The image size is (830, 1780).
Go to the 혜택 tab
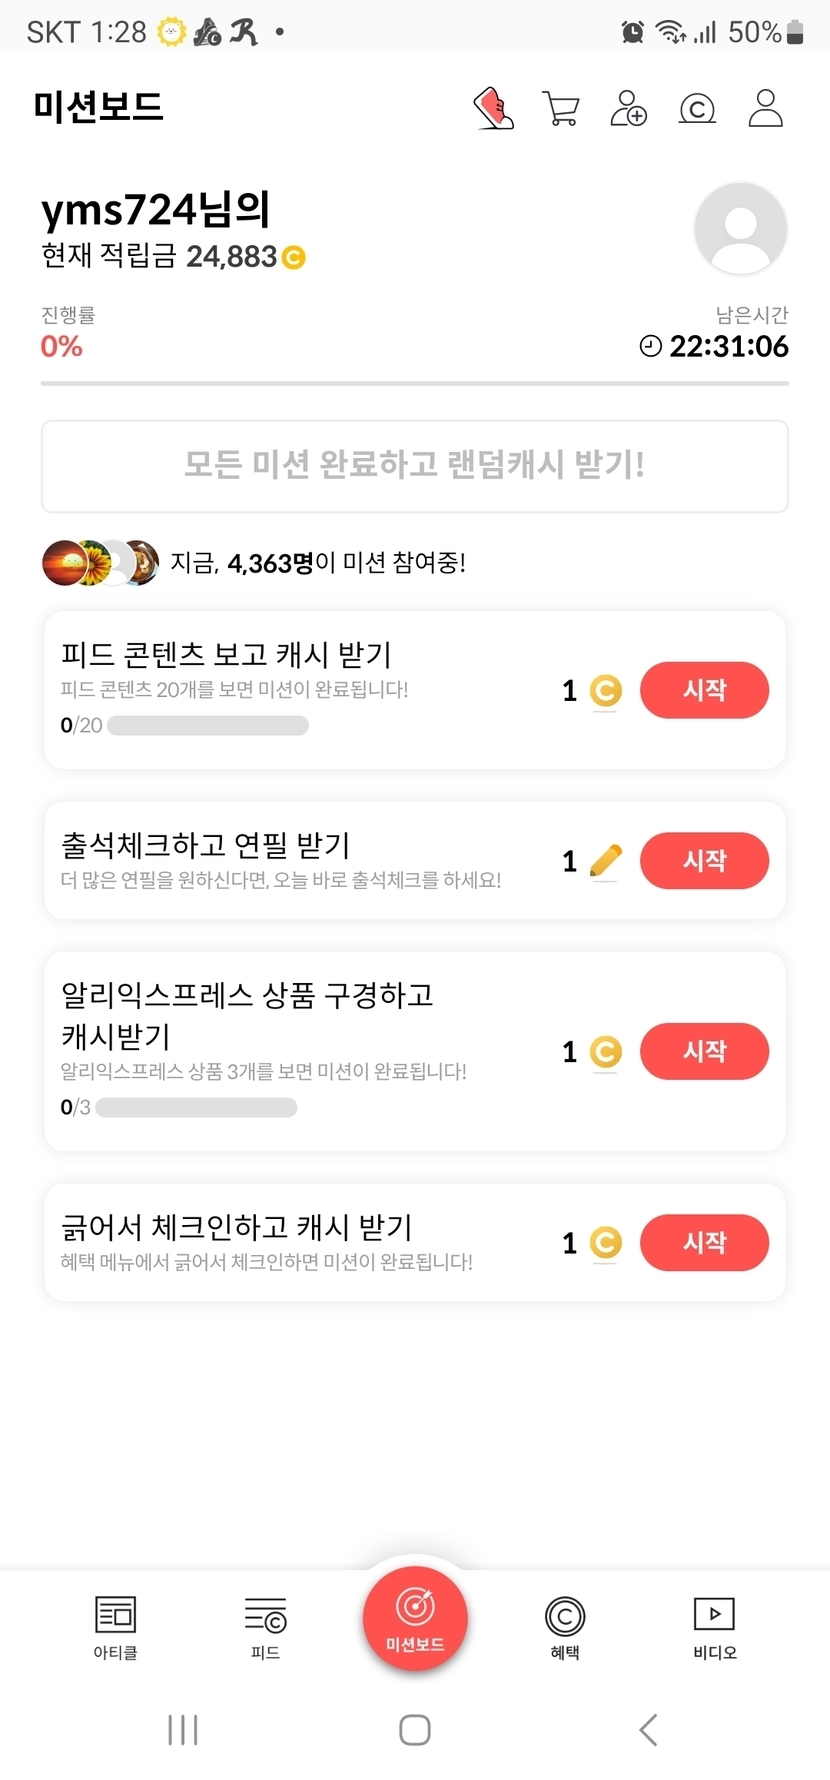pos(565,1627)
